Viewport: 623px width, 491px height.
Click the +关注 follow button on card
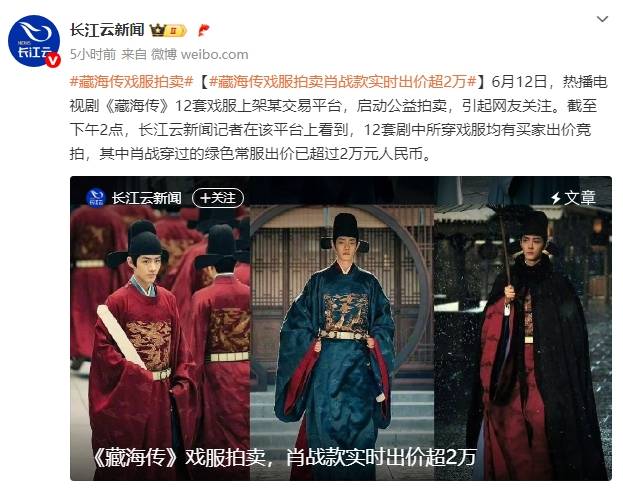point(218,197)
